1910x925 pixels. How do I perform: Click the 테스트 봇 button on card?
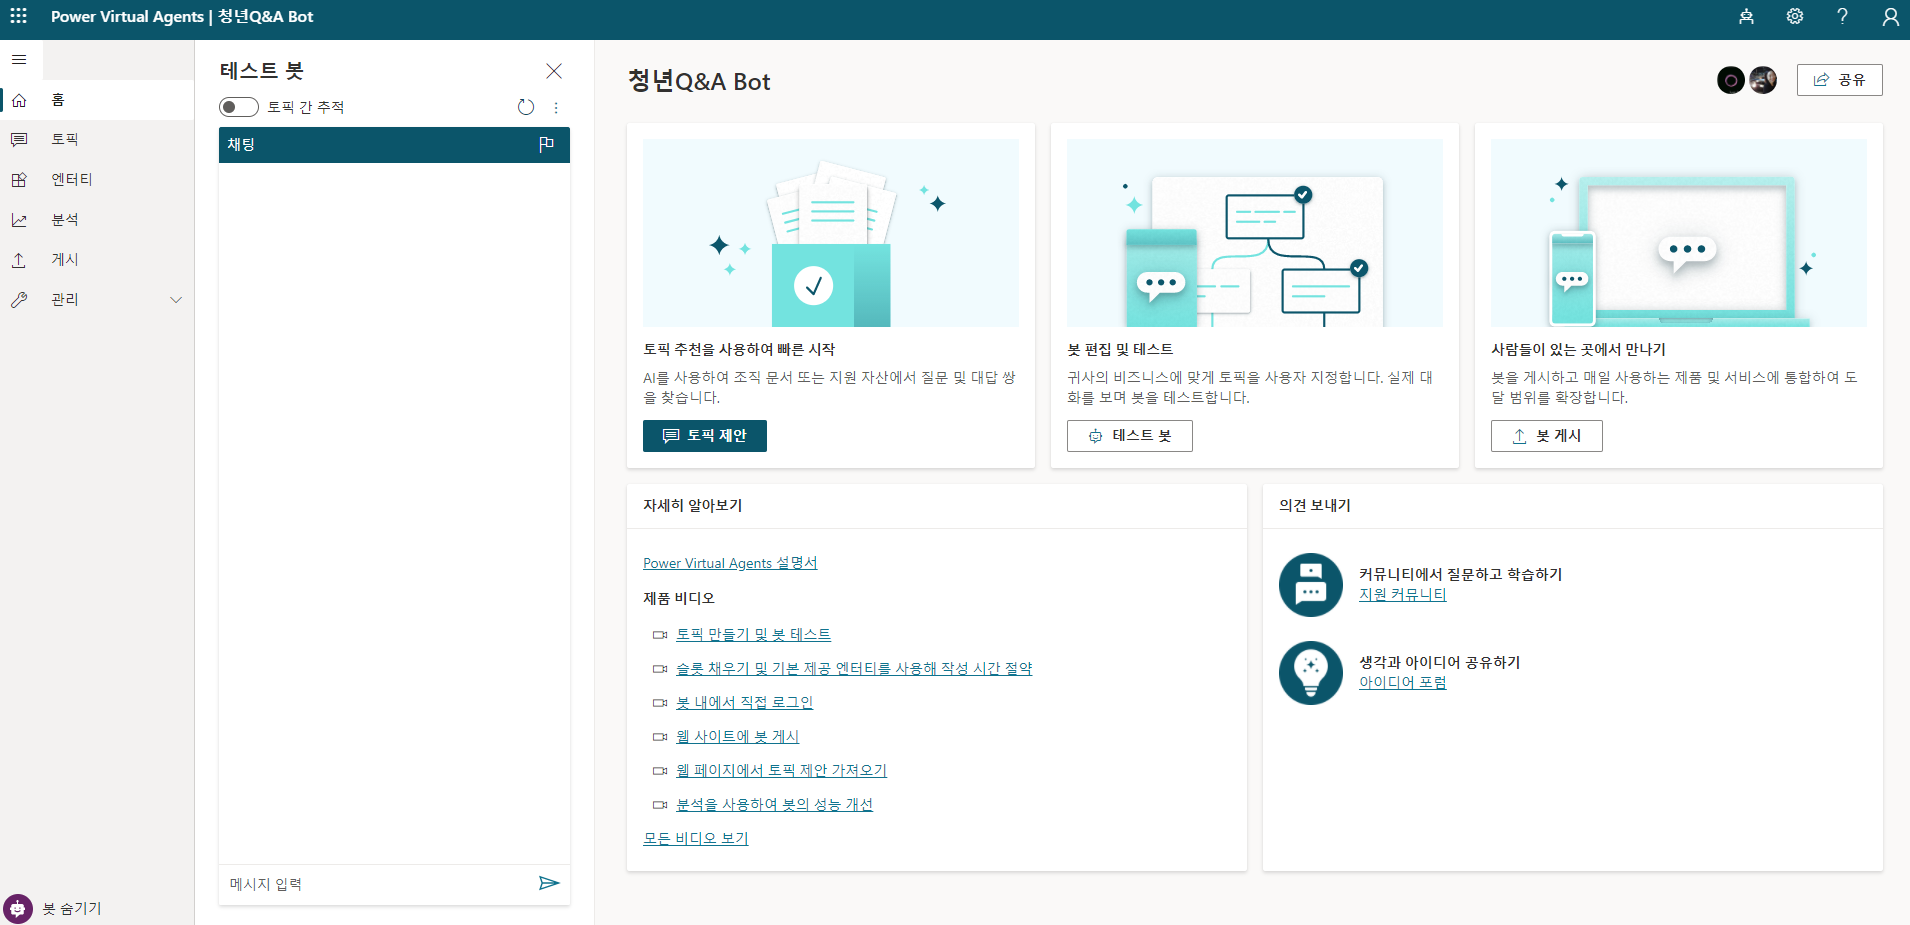[x=1130, y=436]
